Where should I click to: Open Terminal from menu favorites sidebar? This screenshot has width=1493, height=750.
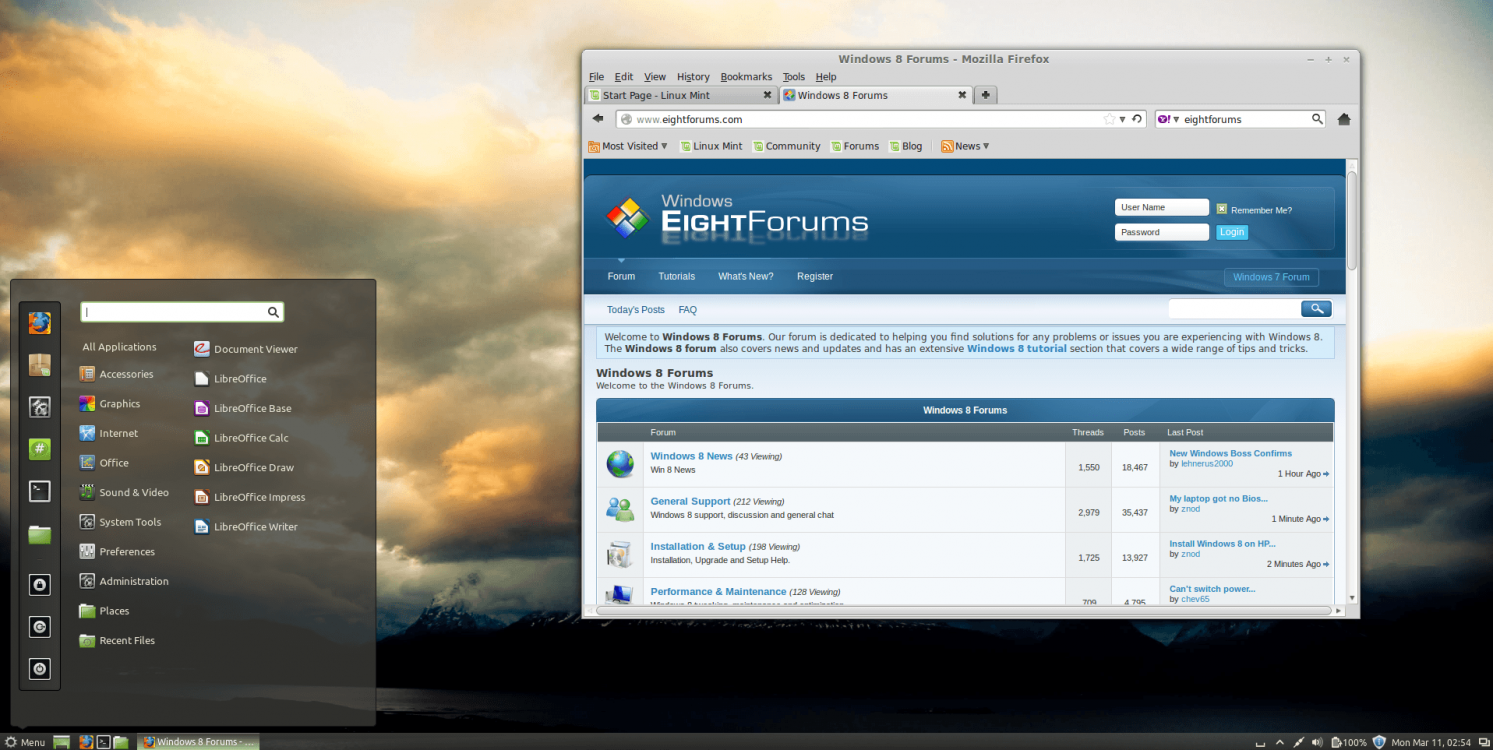pyautogui.click(x=39, y=491)
